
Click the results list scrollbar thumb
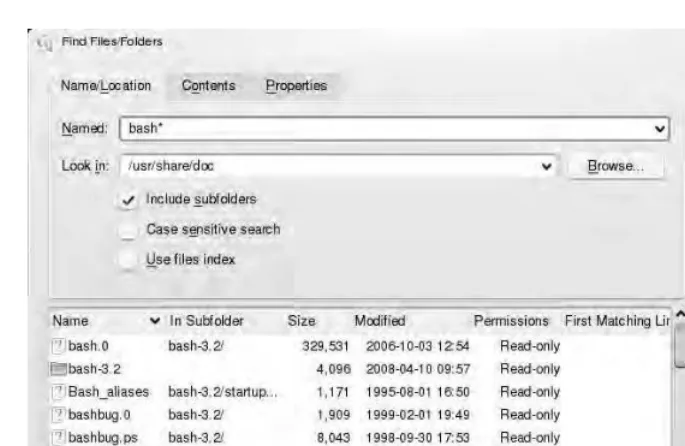coord(680,346)
